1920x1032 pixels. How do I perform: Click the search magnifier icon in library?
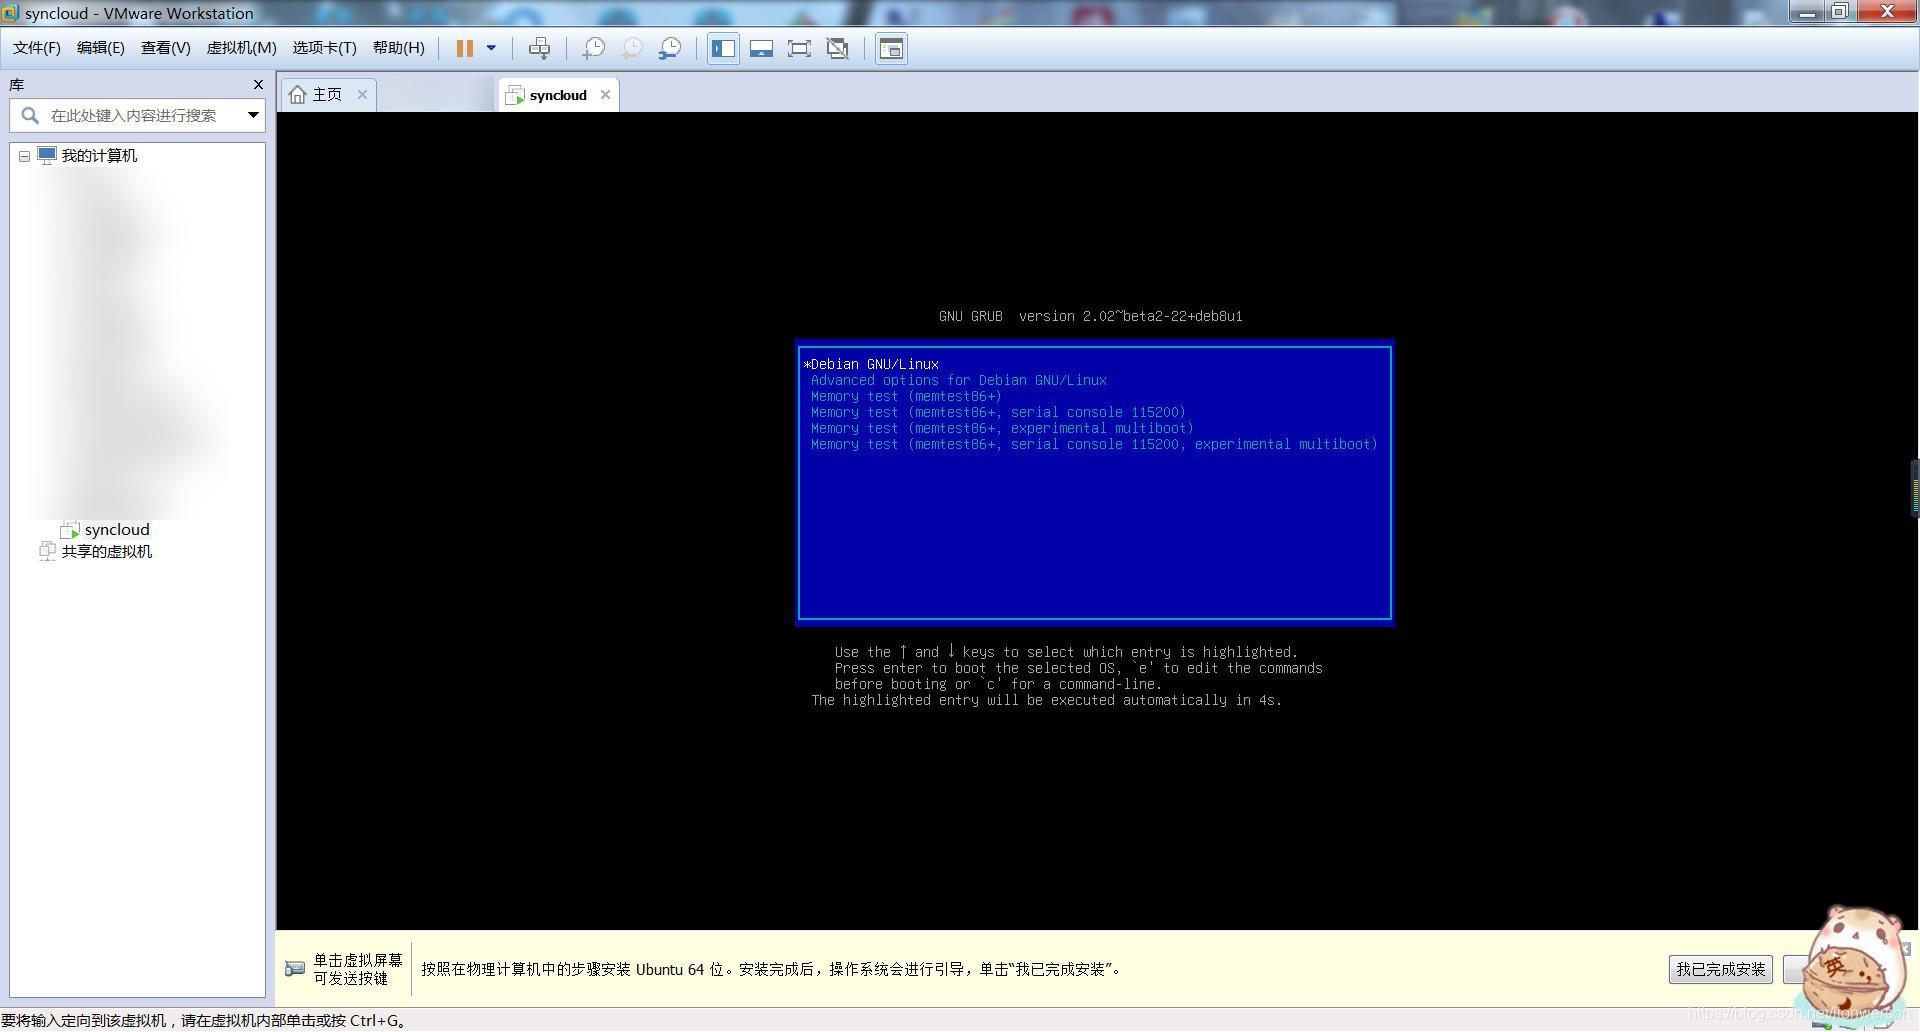(x=30, y=115)
